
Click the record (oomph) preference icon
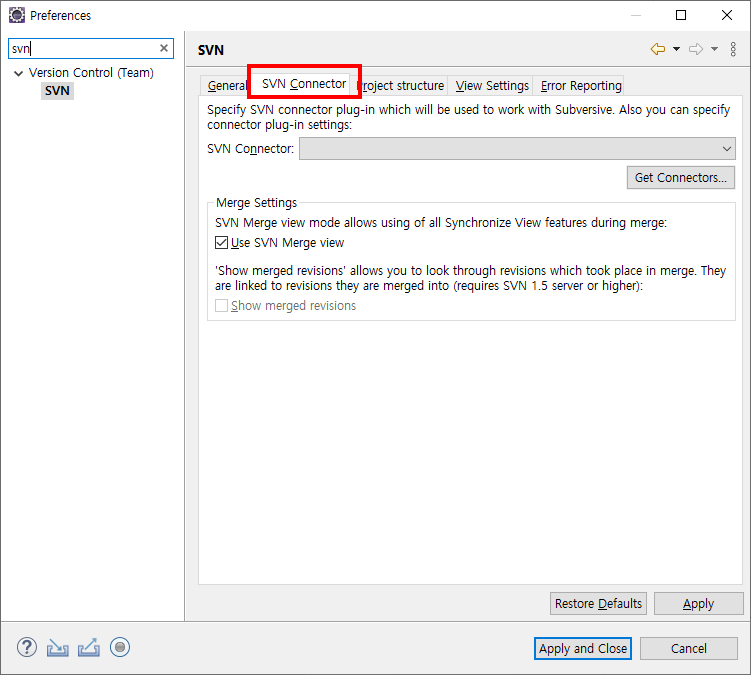(x=120, y=647)
